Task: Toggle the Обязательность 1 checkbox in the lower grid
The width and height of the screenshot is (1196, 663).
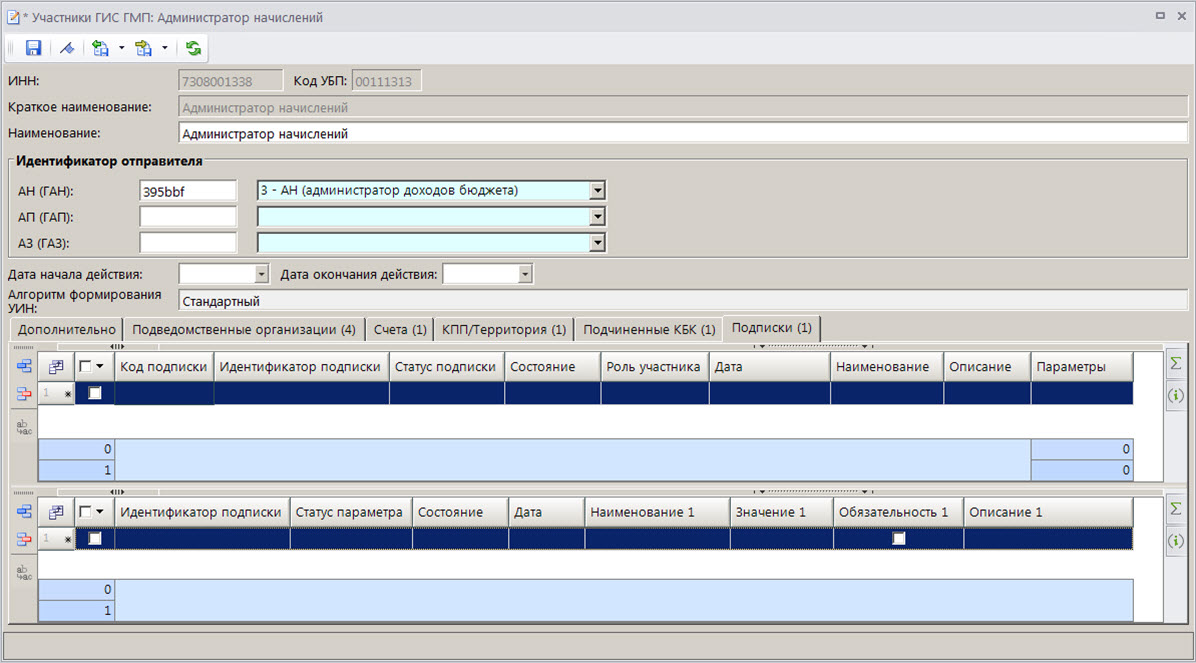Action: tap(899, 539)
